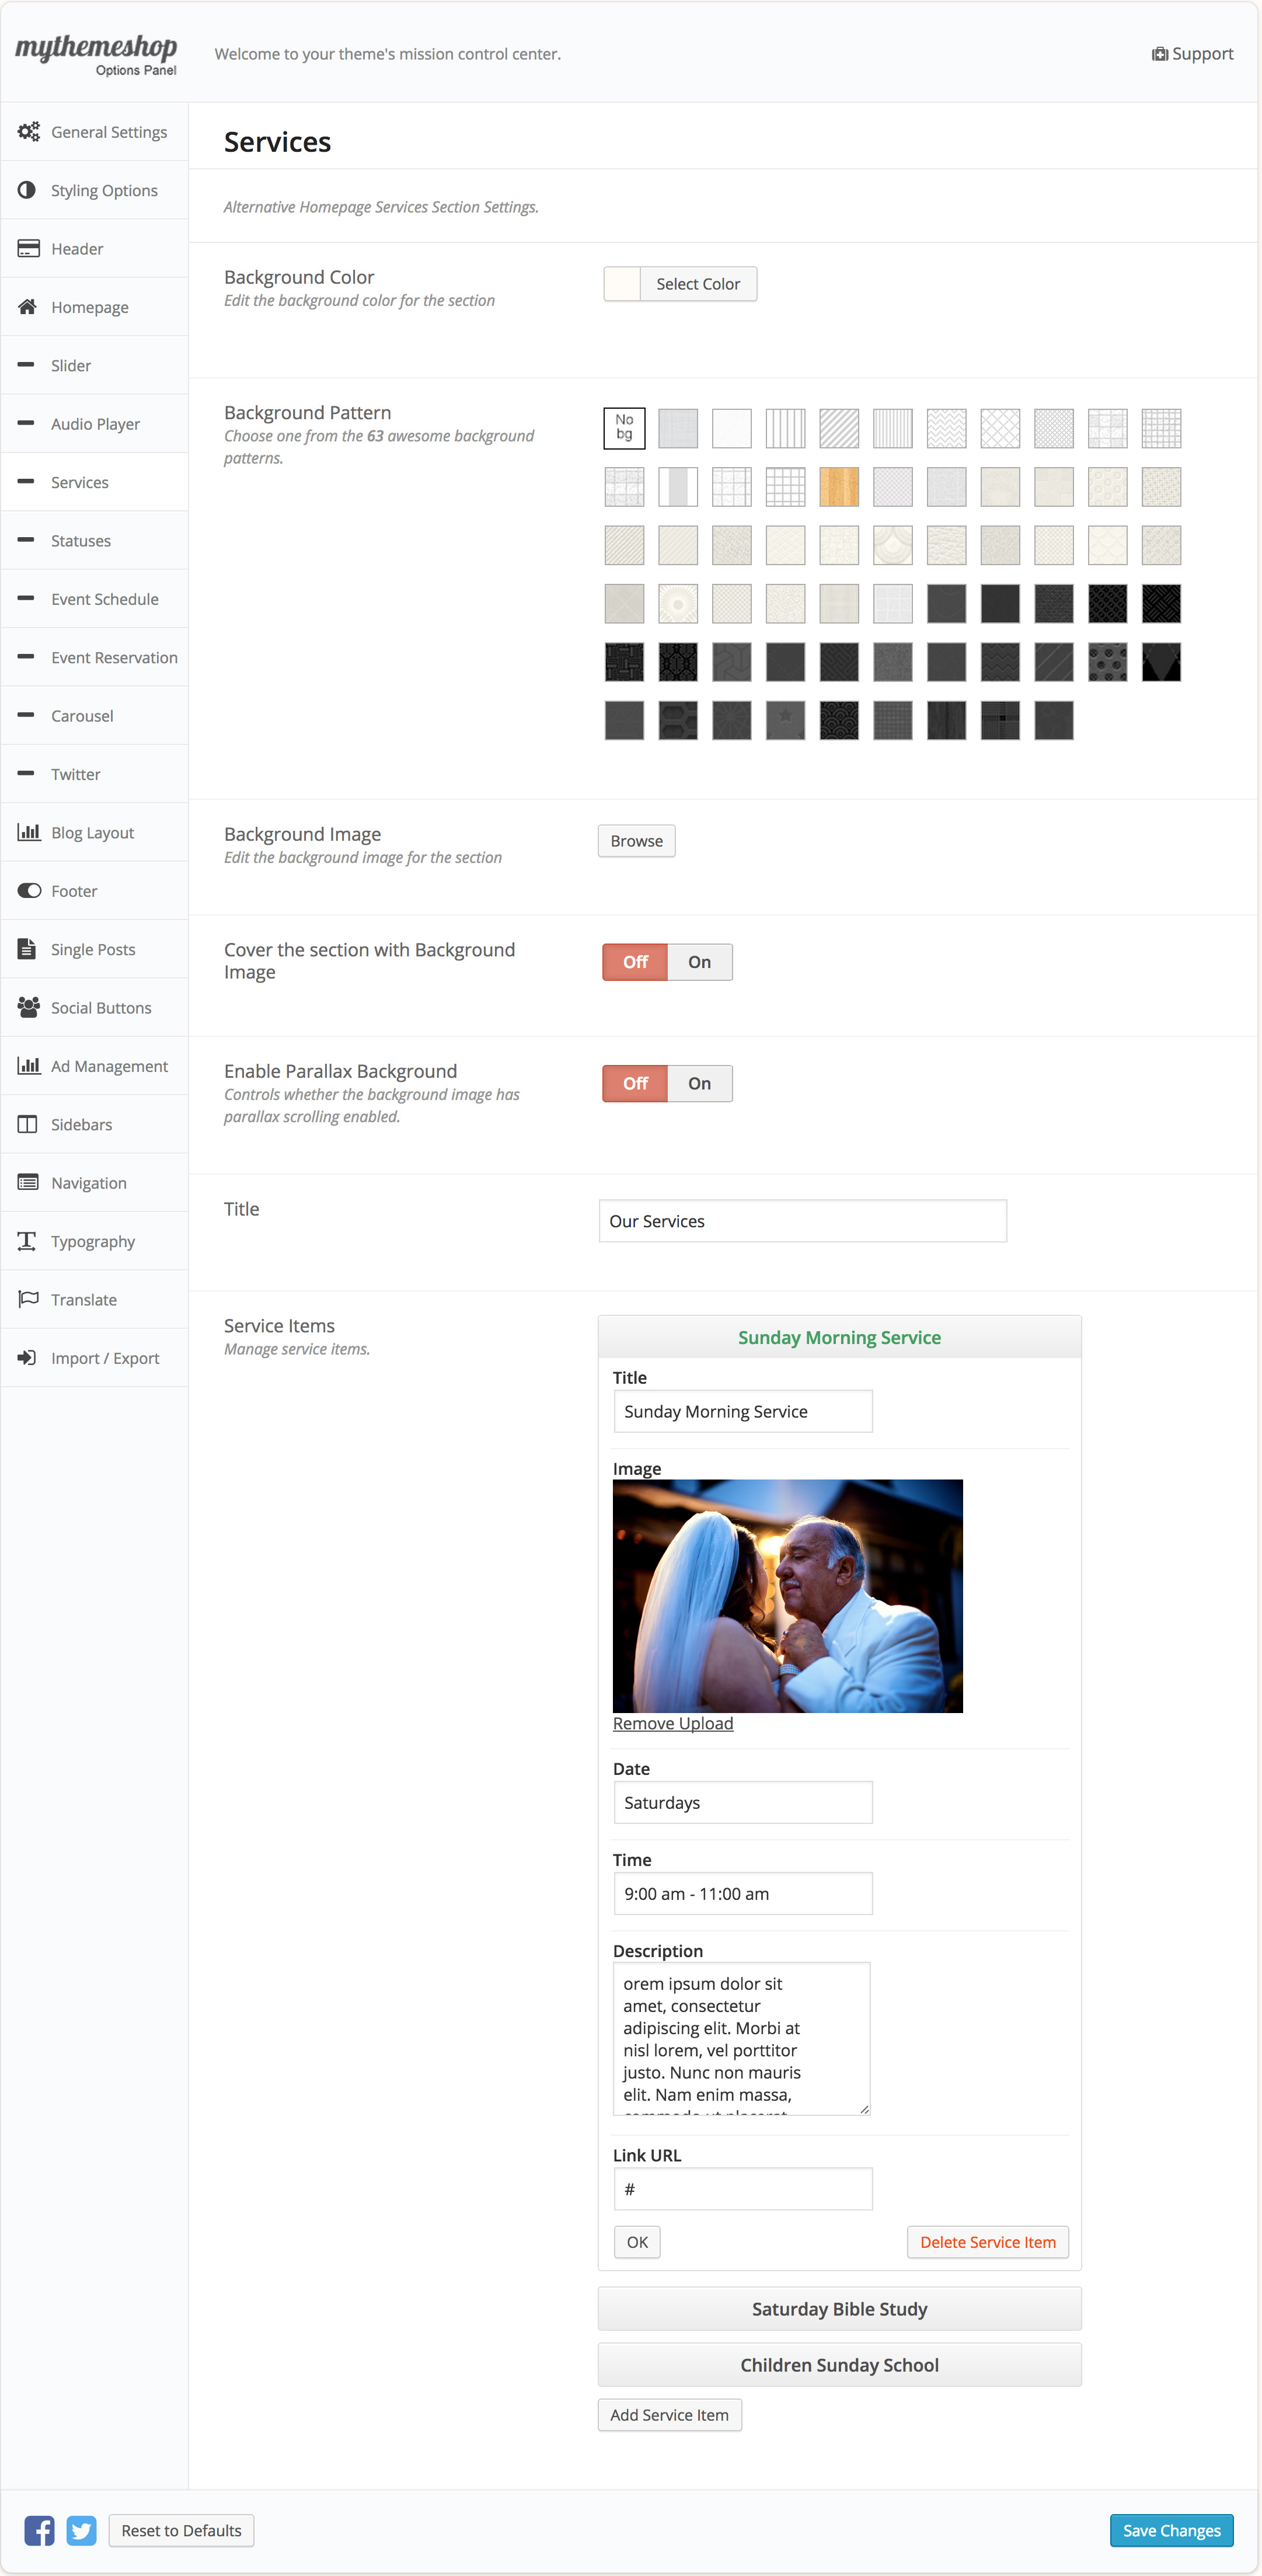The image size is (1262, 2576).
Task: Click Select Color for background color
Action: coord(697,284)
